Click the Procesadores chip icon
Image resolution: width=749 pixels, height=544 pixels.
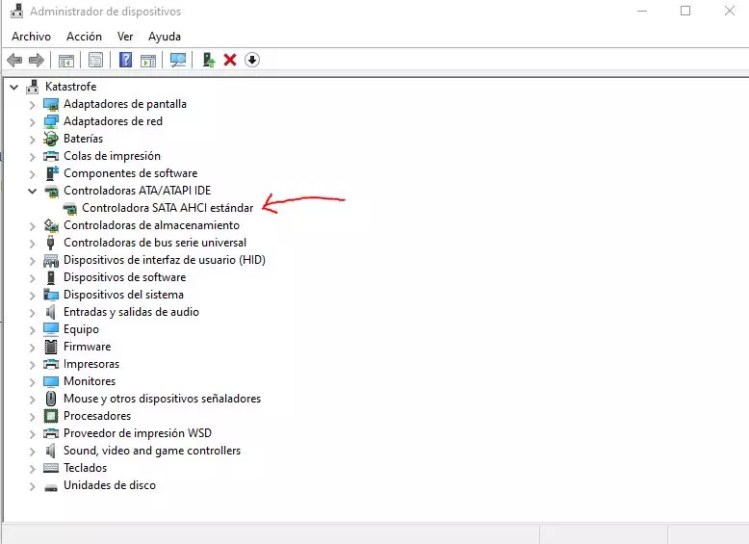(51, 416)
